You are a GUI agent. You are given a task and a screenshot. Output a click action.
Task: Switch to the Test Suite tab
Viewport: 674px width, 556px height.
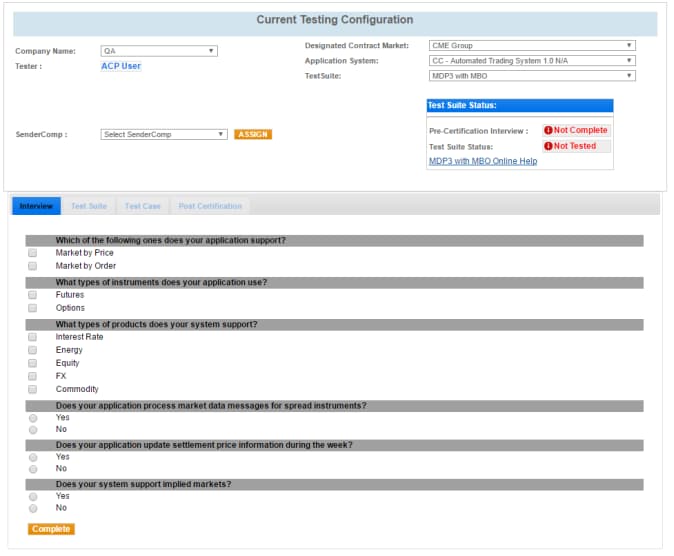pos(89,206)
